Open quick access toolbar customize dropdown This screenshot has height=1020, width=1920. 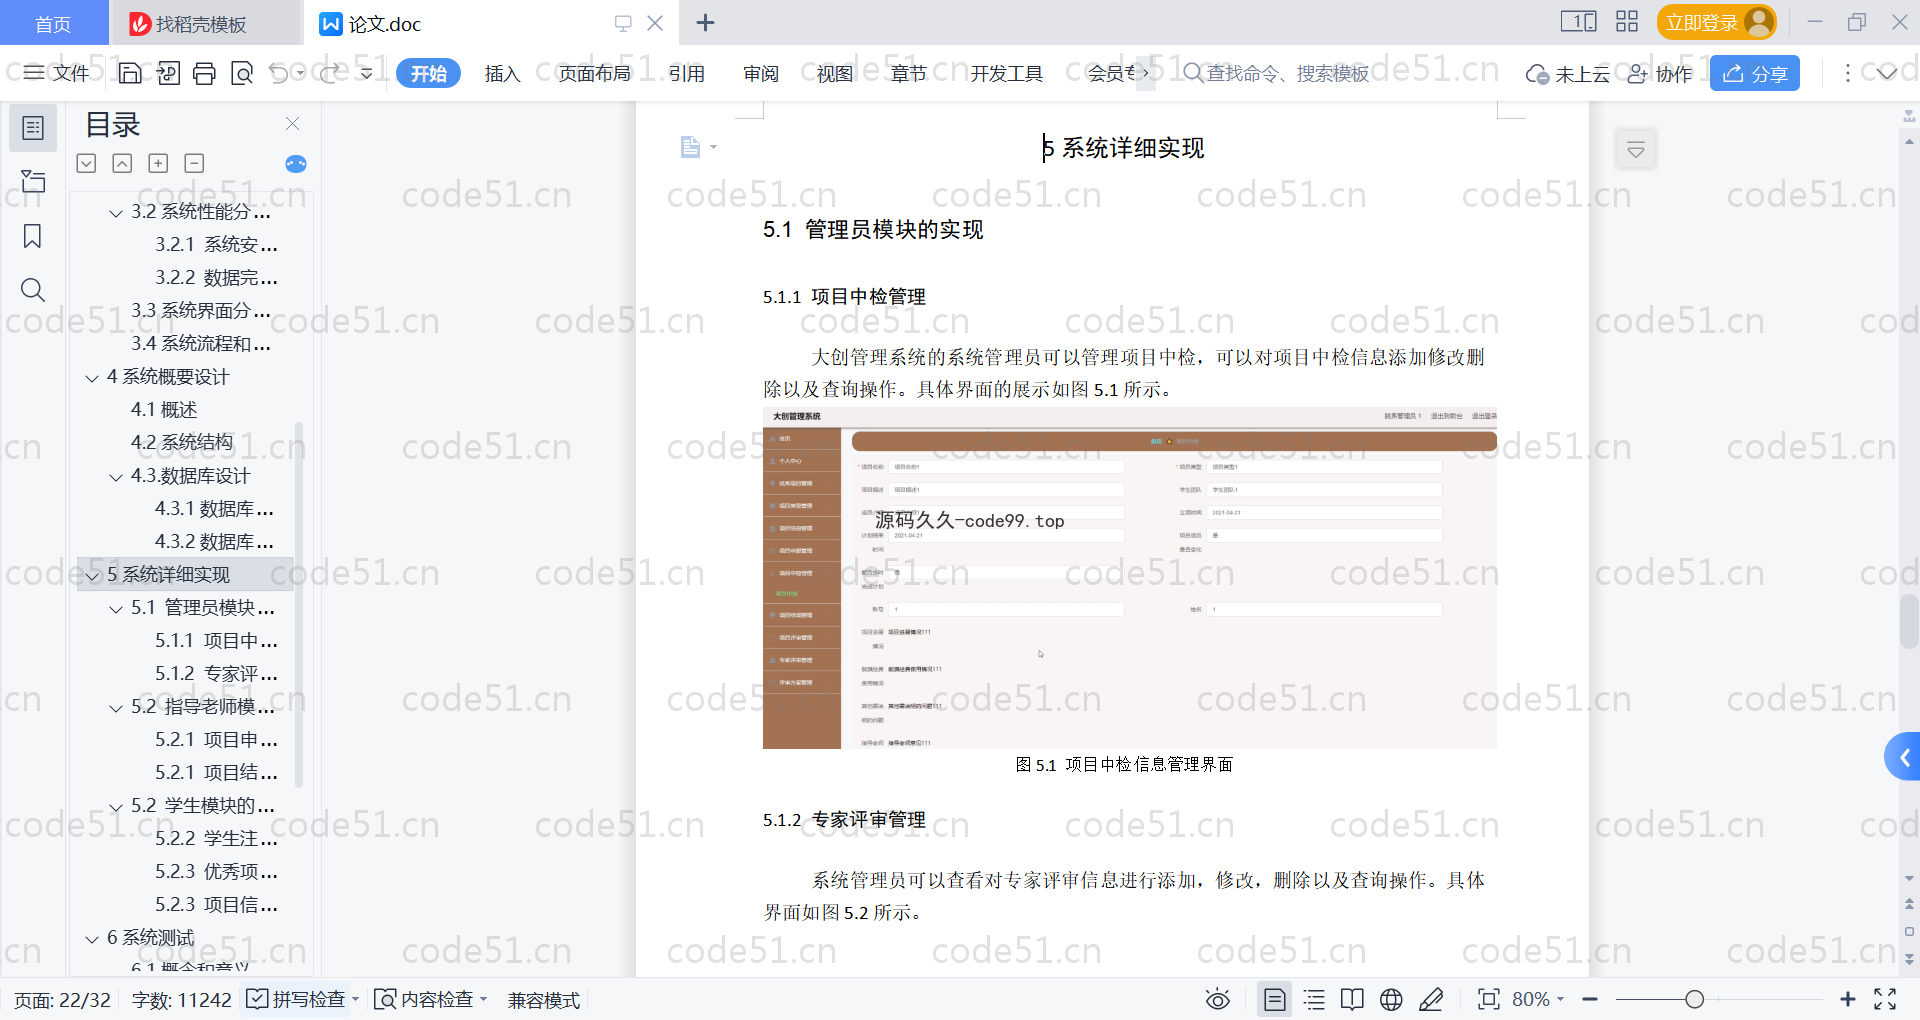(x=367, y=73)
